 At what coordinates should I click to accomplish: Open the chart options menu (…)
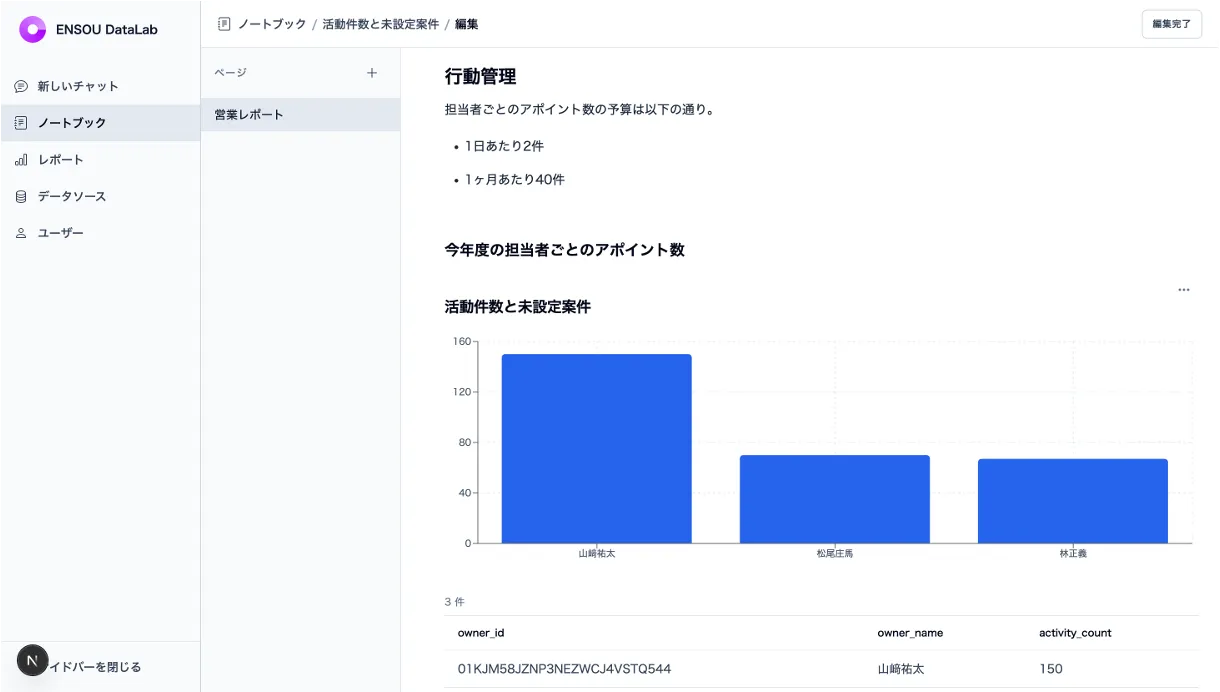click(1184, 289)
